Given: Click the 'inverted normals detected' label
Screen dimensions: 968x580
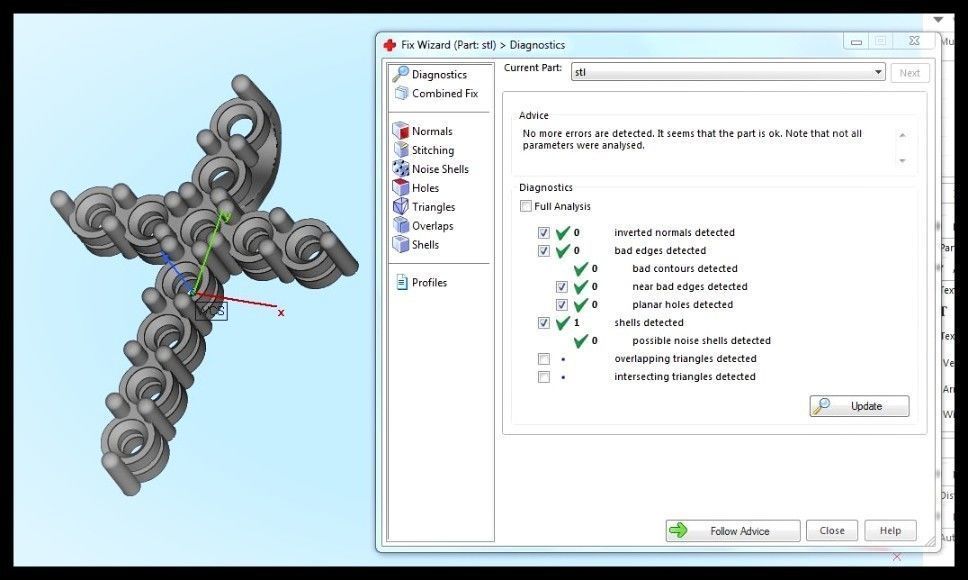Looking at the screenshot, I should click(x=674, y=233).
